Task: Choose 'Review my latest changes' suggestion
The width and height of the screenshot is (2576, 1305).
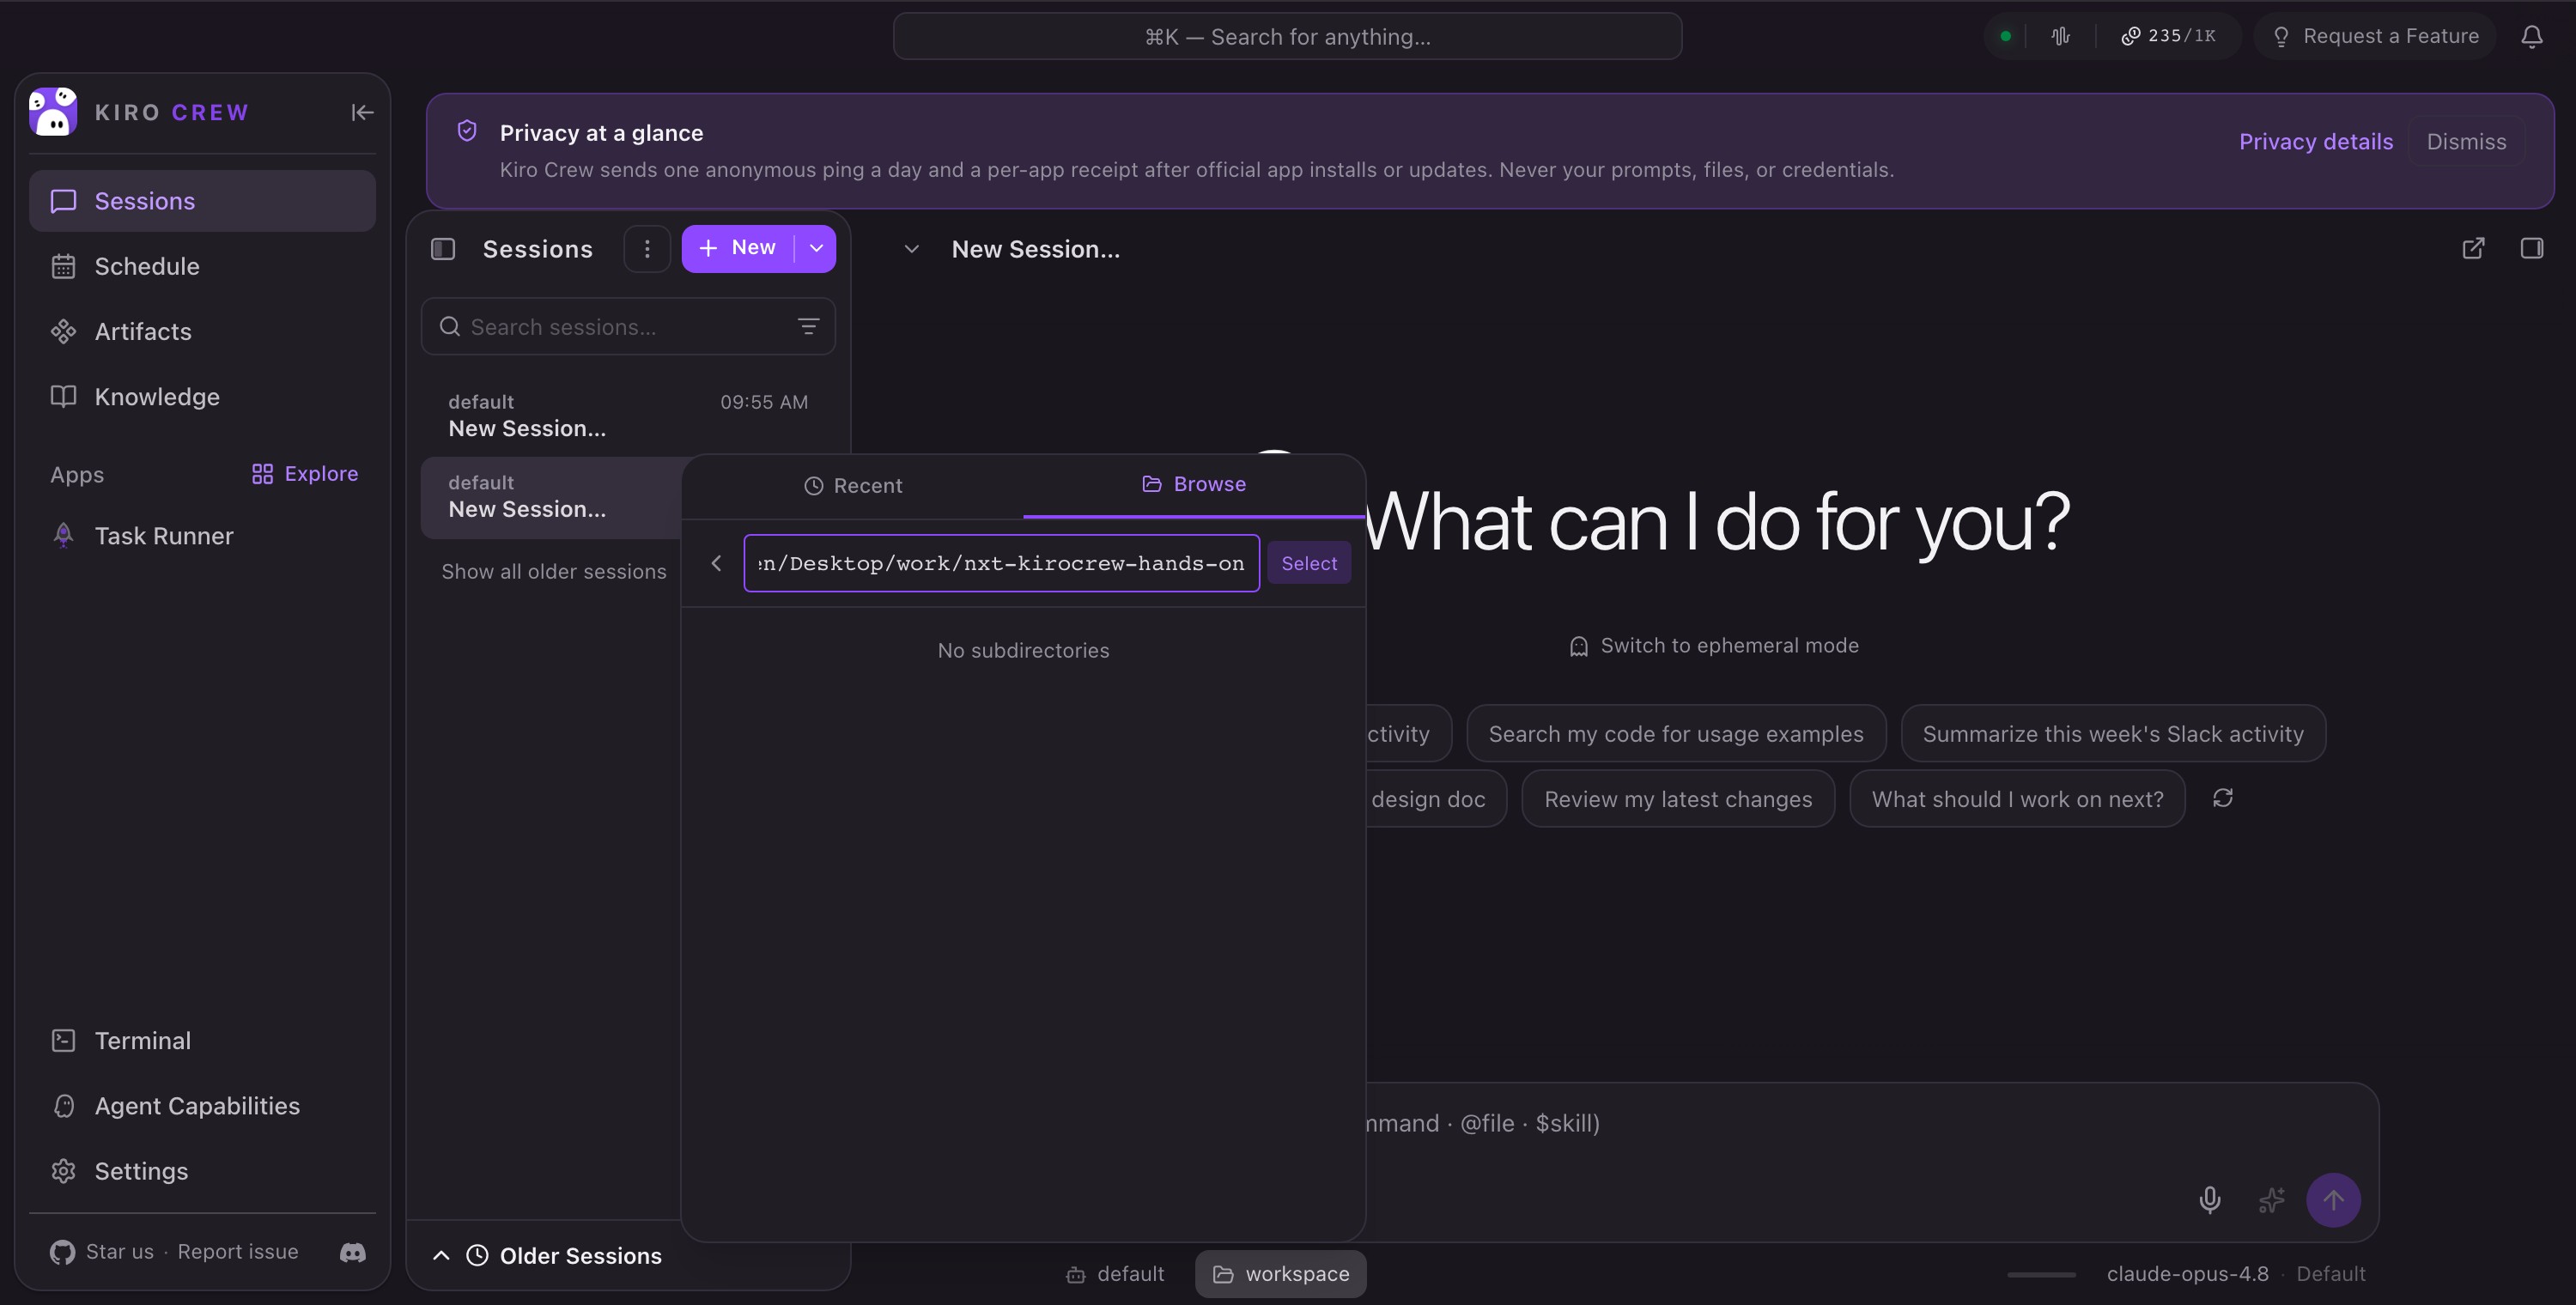Action: coord(1678,799)
